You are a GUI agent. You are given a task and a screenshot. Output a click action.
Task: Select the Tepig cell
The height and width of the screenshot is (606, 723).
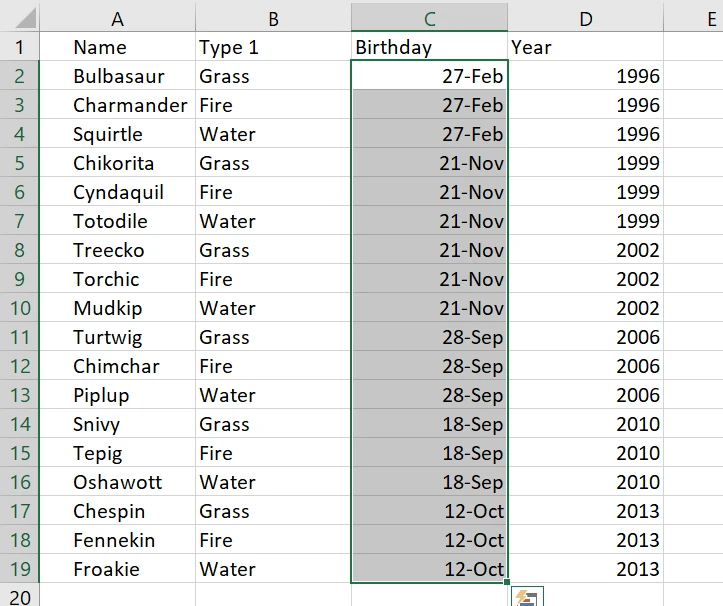pyautogui.click(x=118, y=453)
